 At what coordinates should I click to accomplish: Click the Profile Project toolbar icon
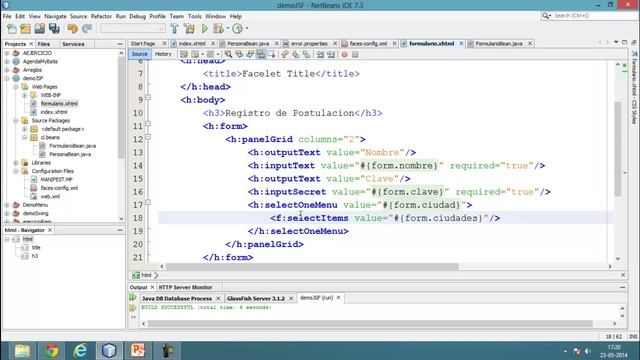pyautogui.click(x=237, y=29)
